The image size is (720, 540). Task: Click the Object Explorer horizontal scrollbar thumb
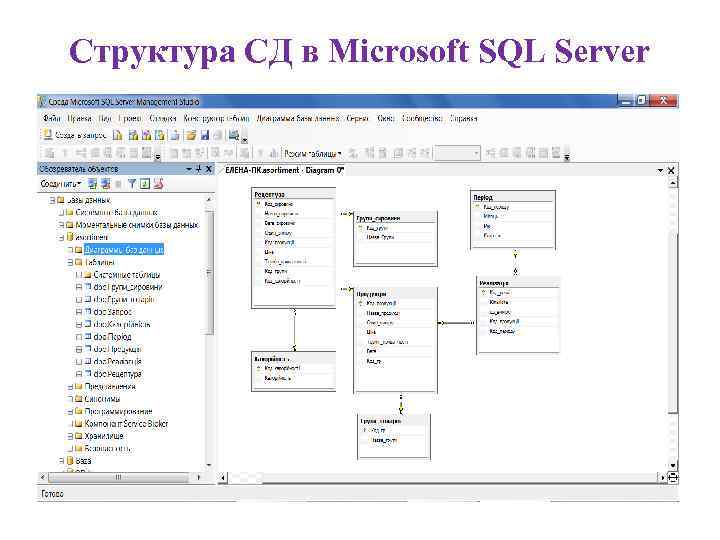(x=118, y=478)
